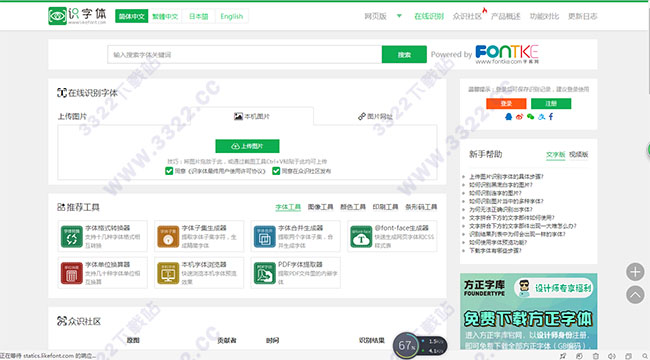
Task: Select the 字体工具 tools tab
Action: point(288,207)
